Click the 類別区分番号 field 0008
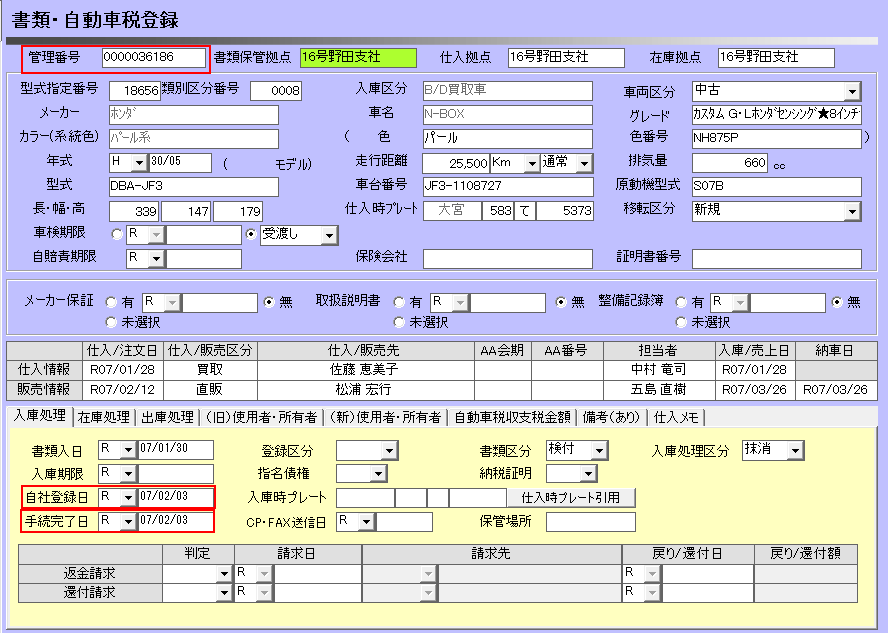The image size is (888, 633). click(276, 91)
